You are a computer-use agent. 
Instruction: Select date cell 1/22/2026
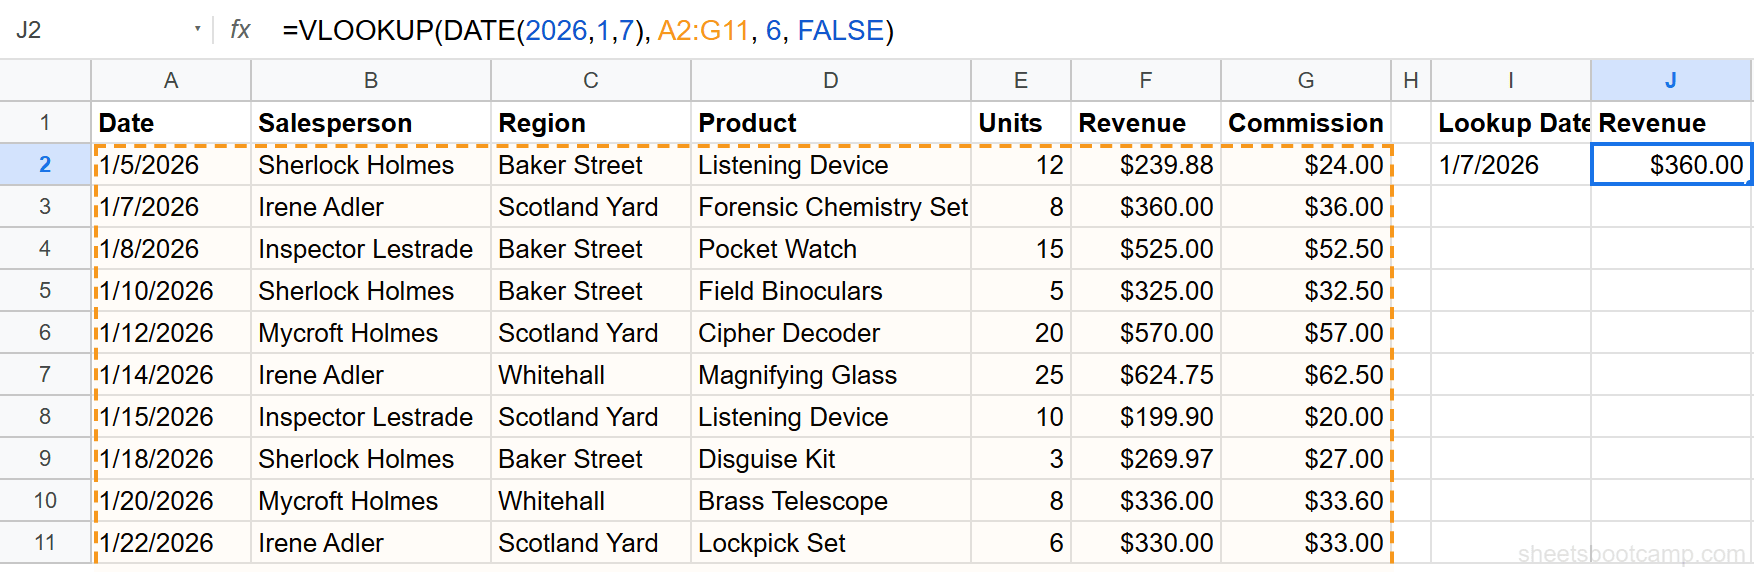pyautogui.click(x=171, y=543)
